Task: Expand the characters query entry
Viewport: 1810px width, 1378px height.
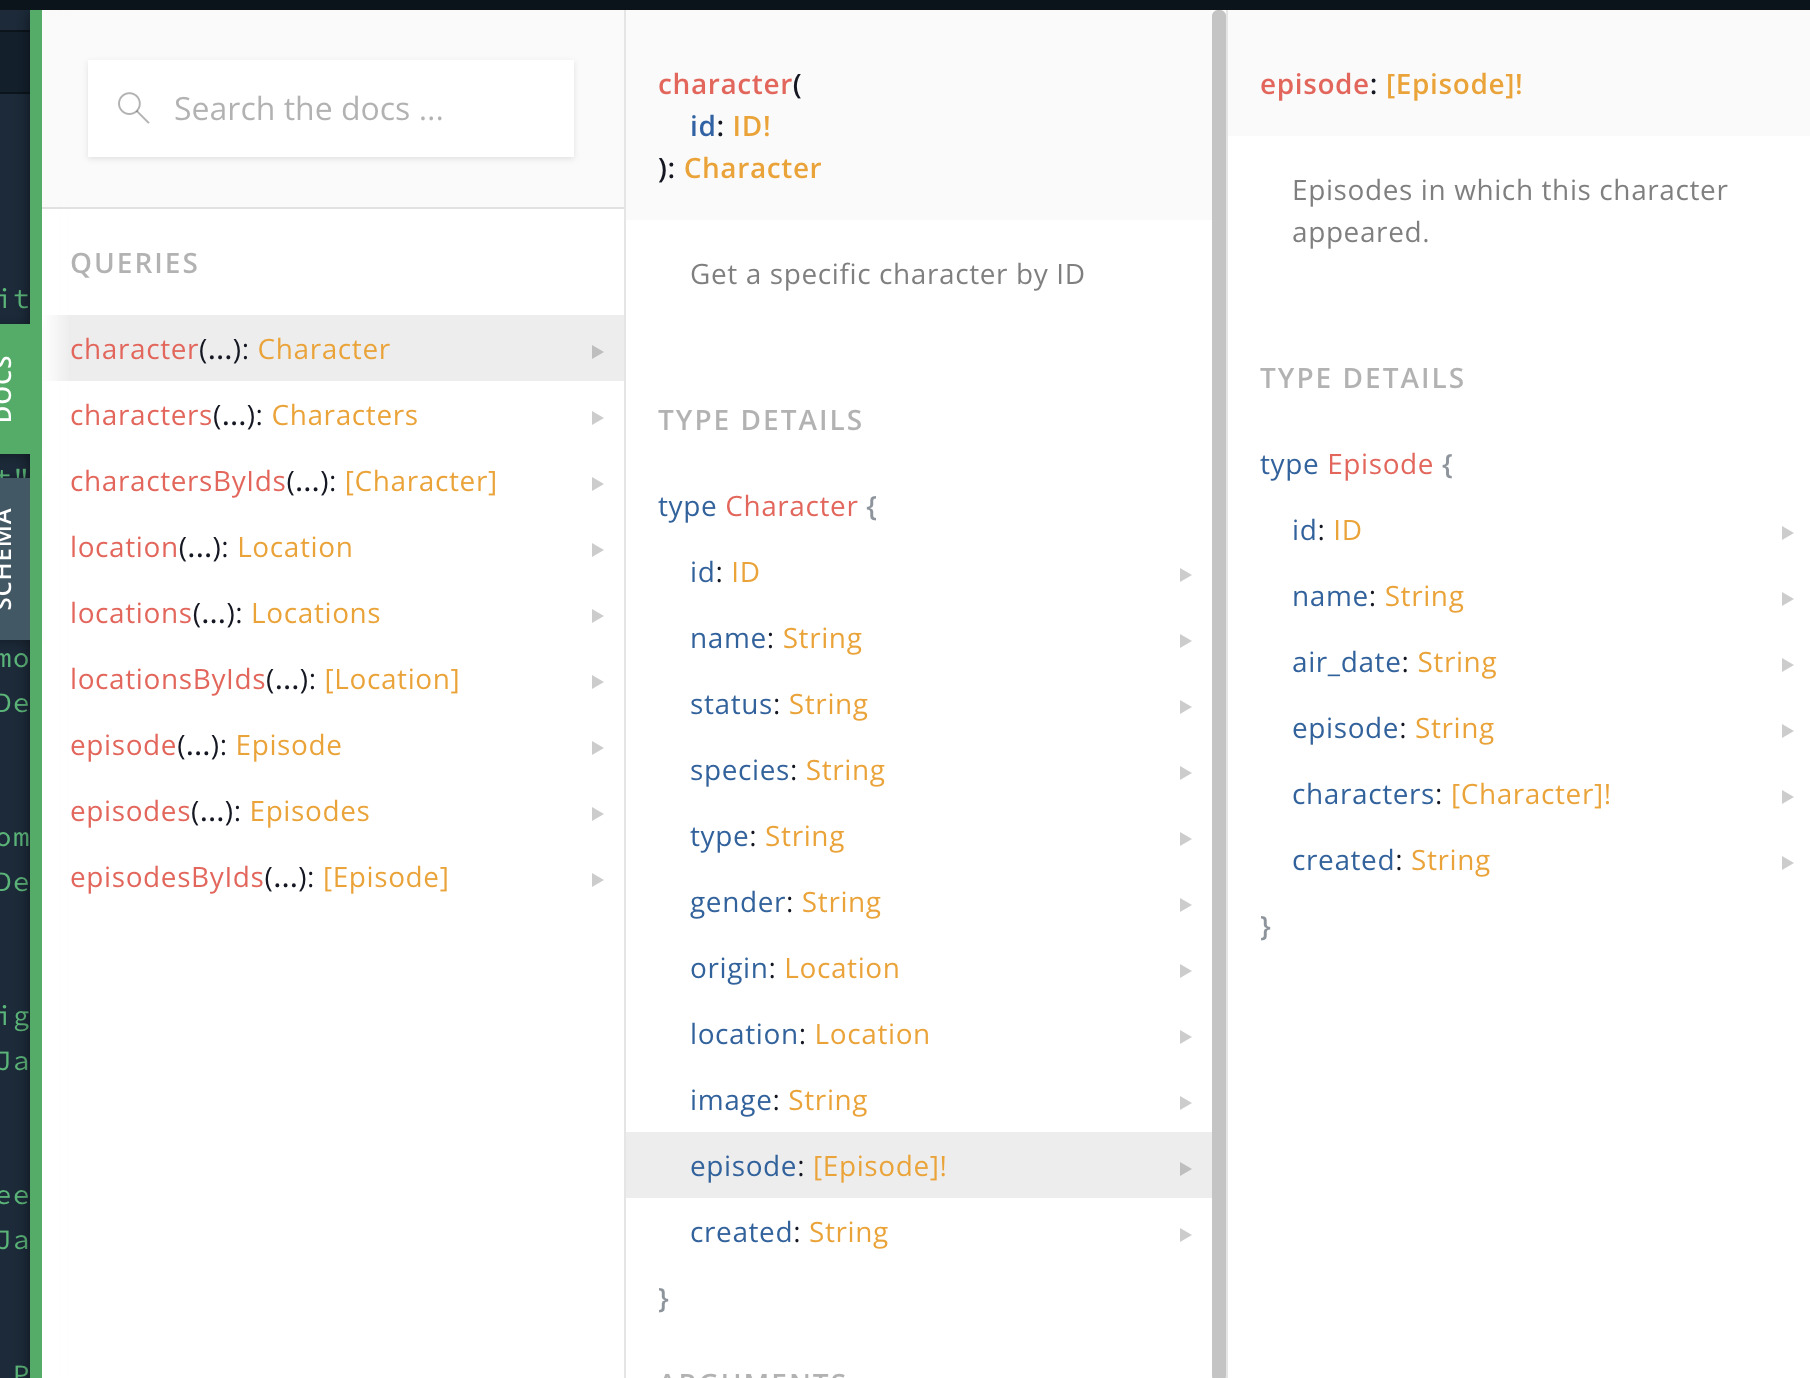Action: (x=598, y=417)
